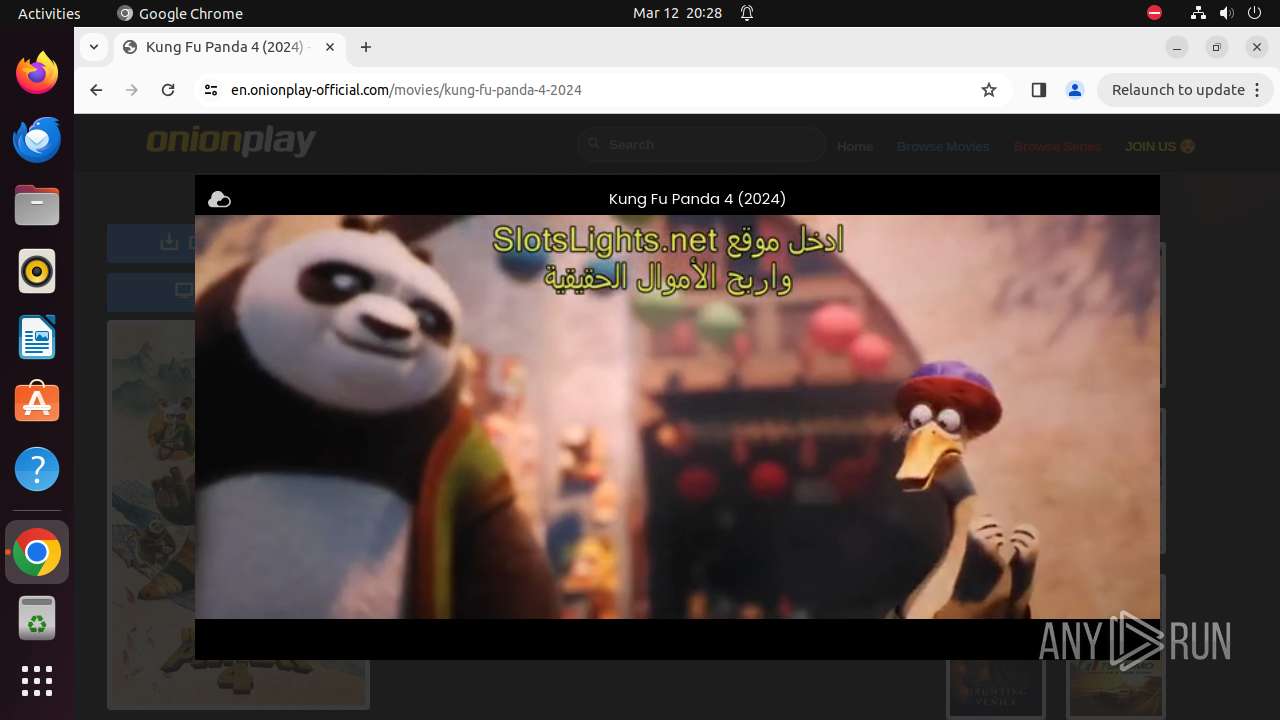The height and width of the screenshot is (720, 1280).
Task: Bookmark this page with the star
Action: [989, 90]
